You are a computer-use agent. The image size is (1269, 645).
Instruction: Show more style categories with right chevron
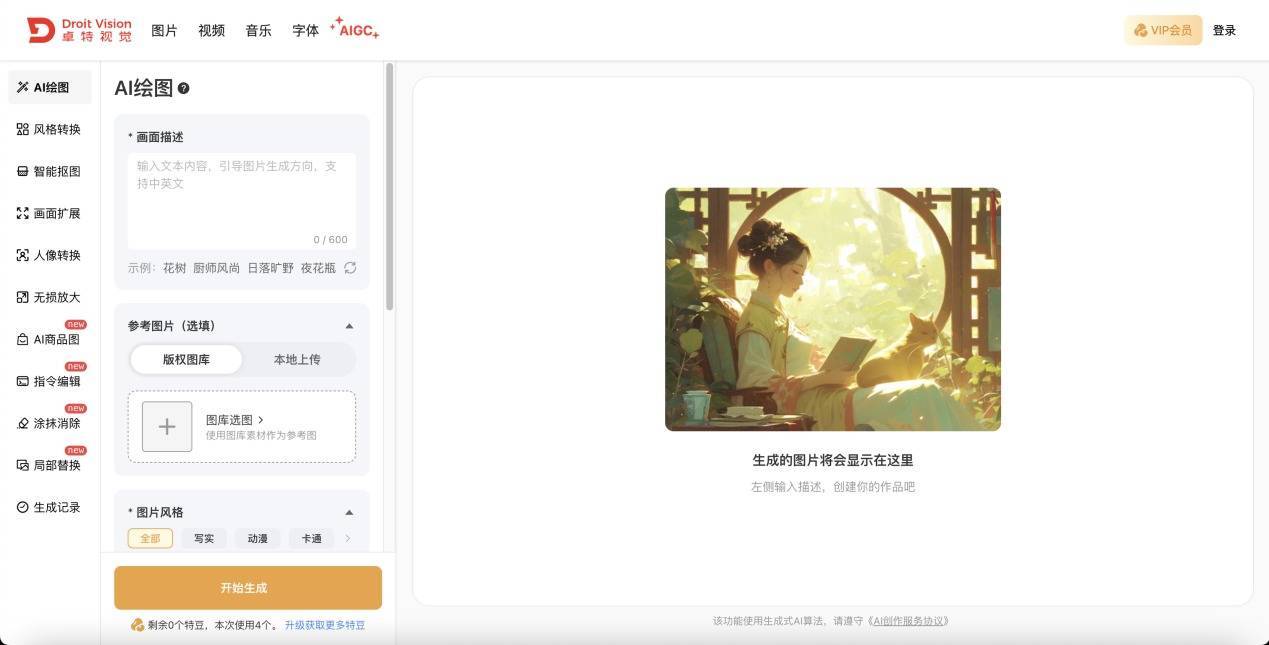(x=348, y=538)
